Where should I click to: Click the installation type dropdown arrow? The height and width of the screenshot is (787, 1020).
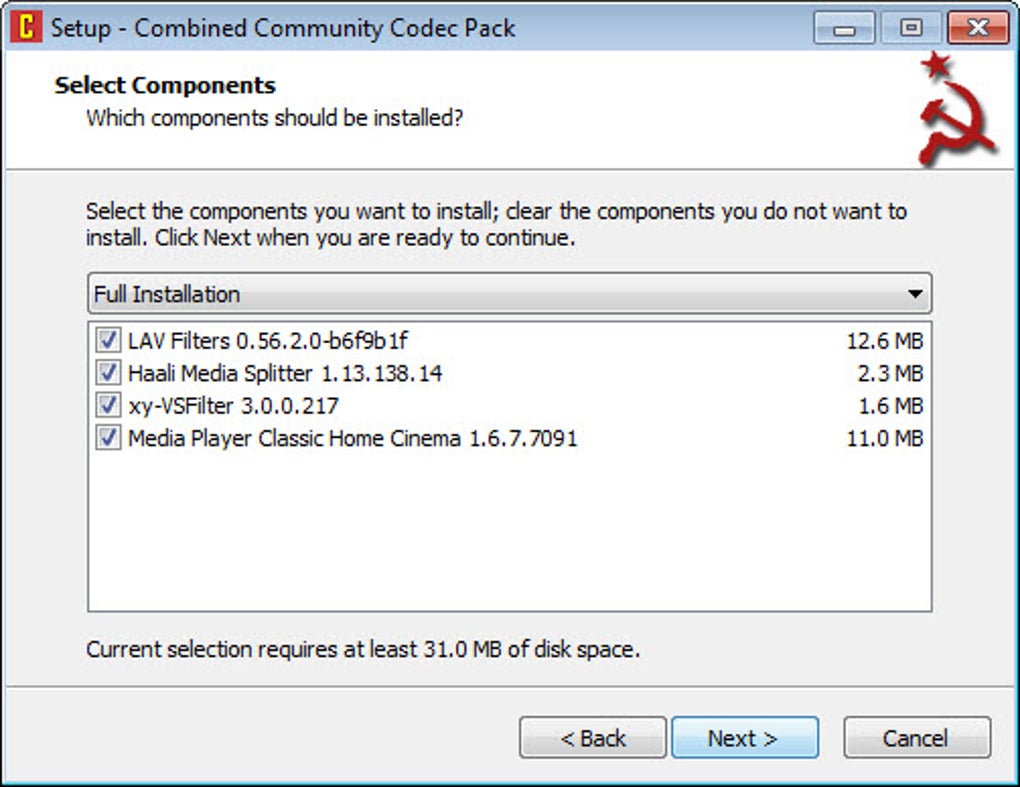914,295
